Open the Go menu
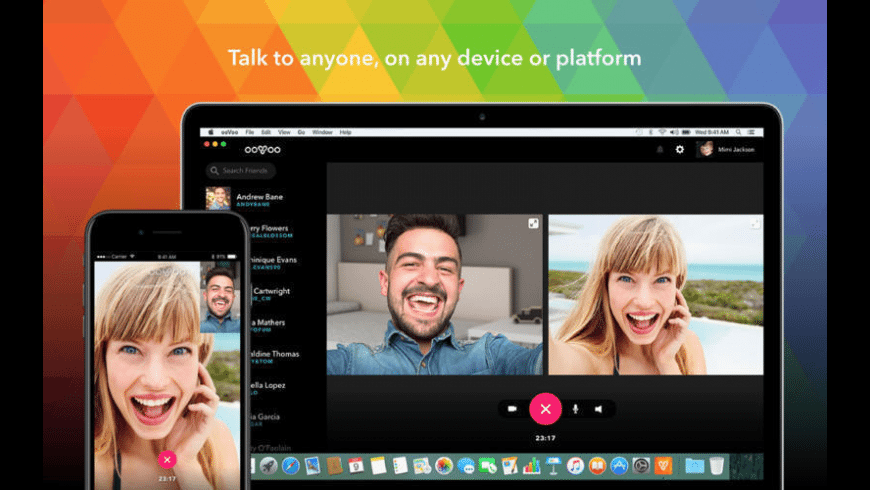The width and height of the screenshot is (870, 490). [x=301, y=133]
